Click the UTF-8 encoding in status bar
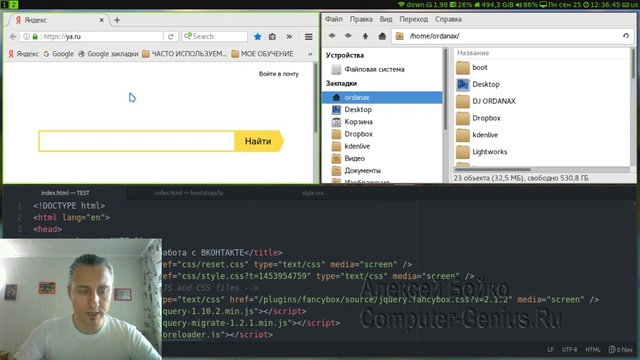The height and width of the screenshot is (360, 640). (569, 350)
